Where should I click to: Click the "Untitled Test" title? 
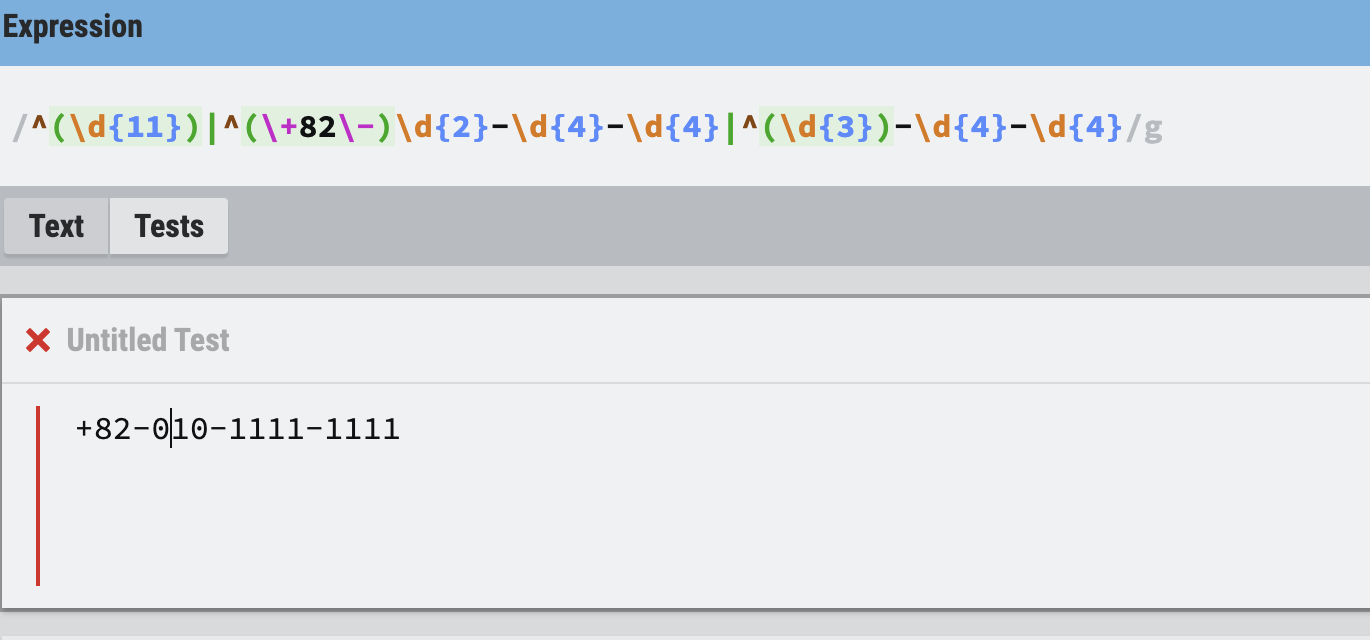tap(148, 341)
